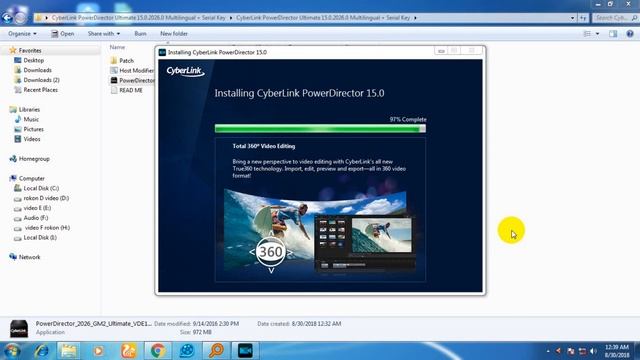Open video E (E:) drive
This screenshot has width=640, height=360.
click(x=33, y=208)
